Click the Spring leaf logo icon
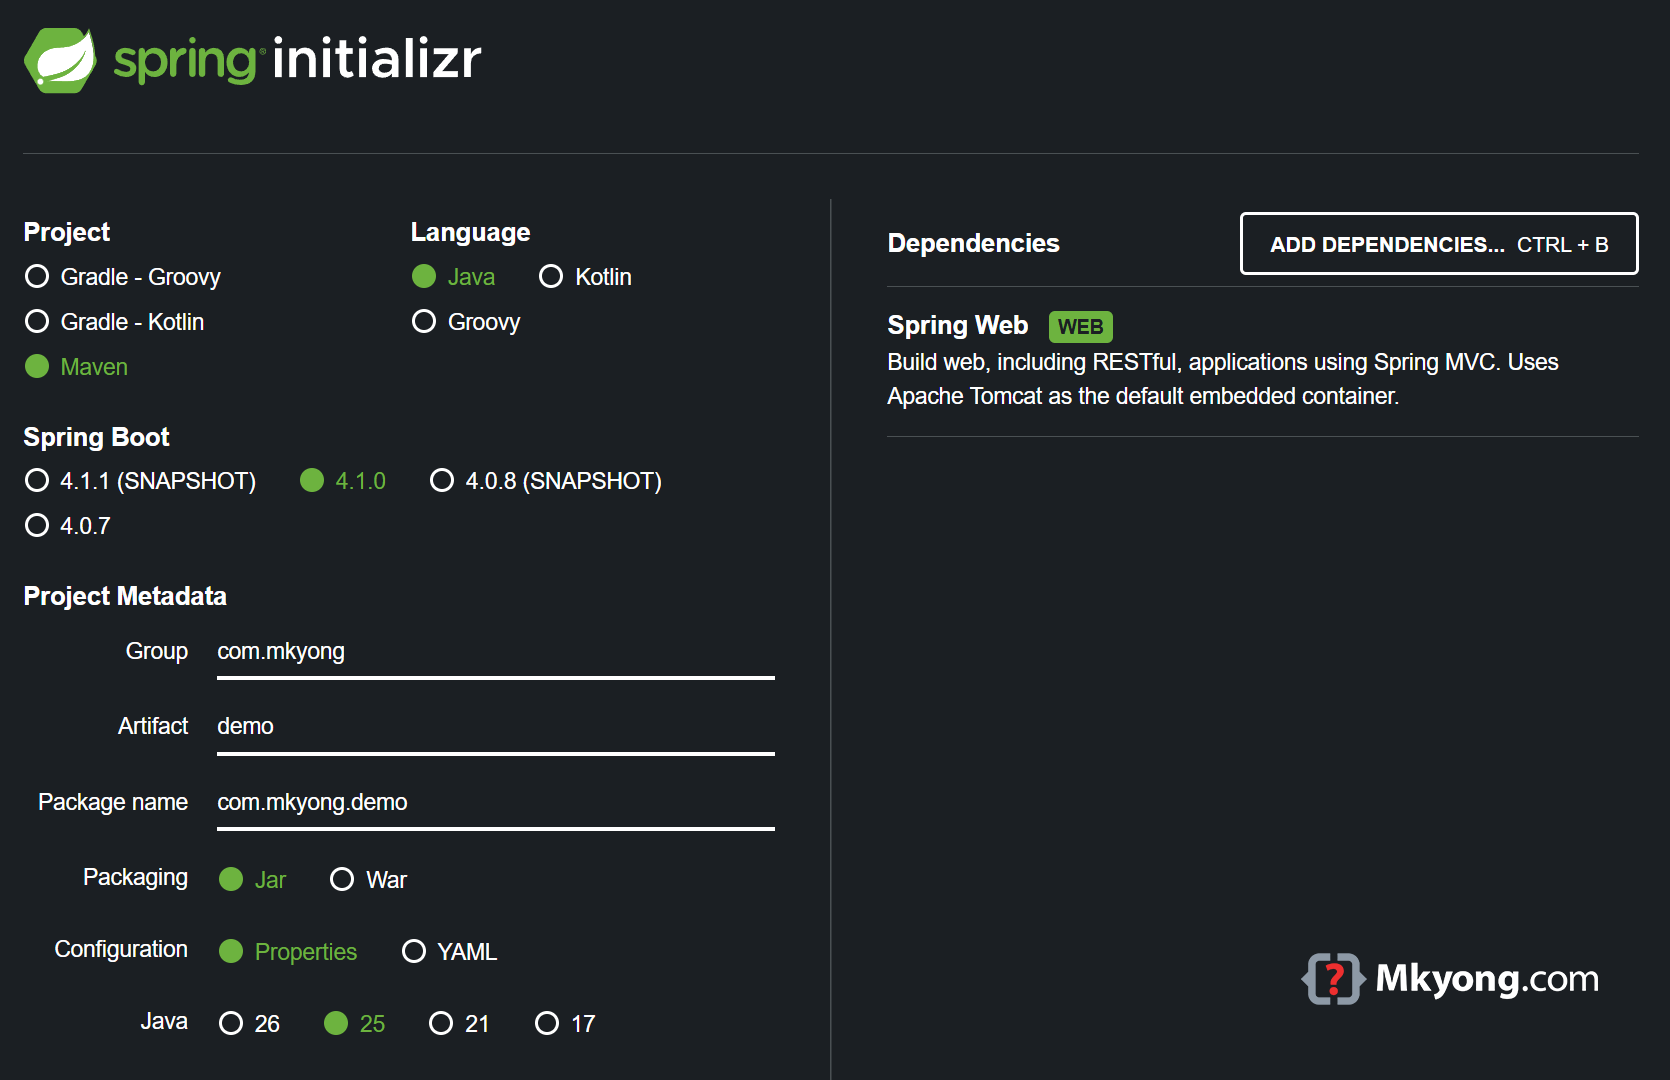Screen dimensions: 1670x1080 tap(60, 60)
